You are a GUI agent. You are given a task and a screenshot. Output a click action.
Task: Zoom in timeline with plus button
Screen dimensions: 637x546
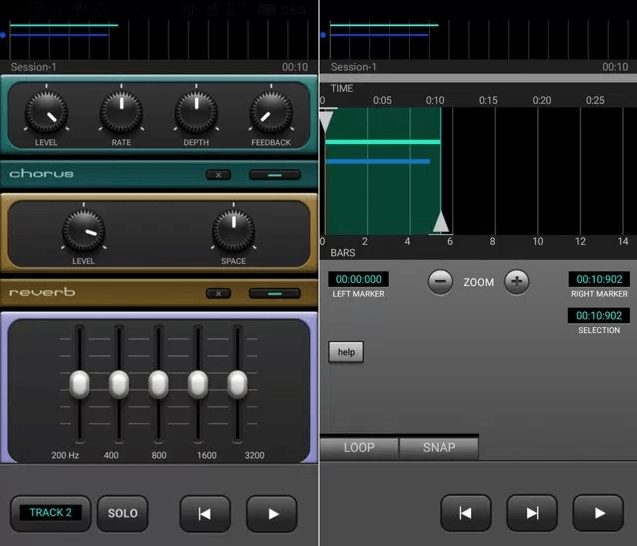pos(516,282)
